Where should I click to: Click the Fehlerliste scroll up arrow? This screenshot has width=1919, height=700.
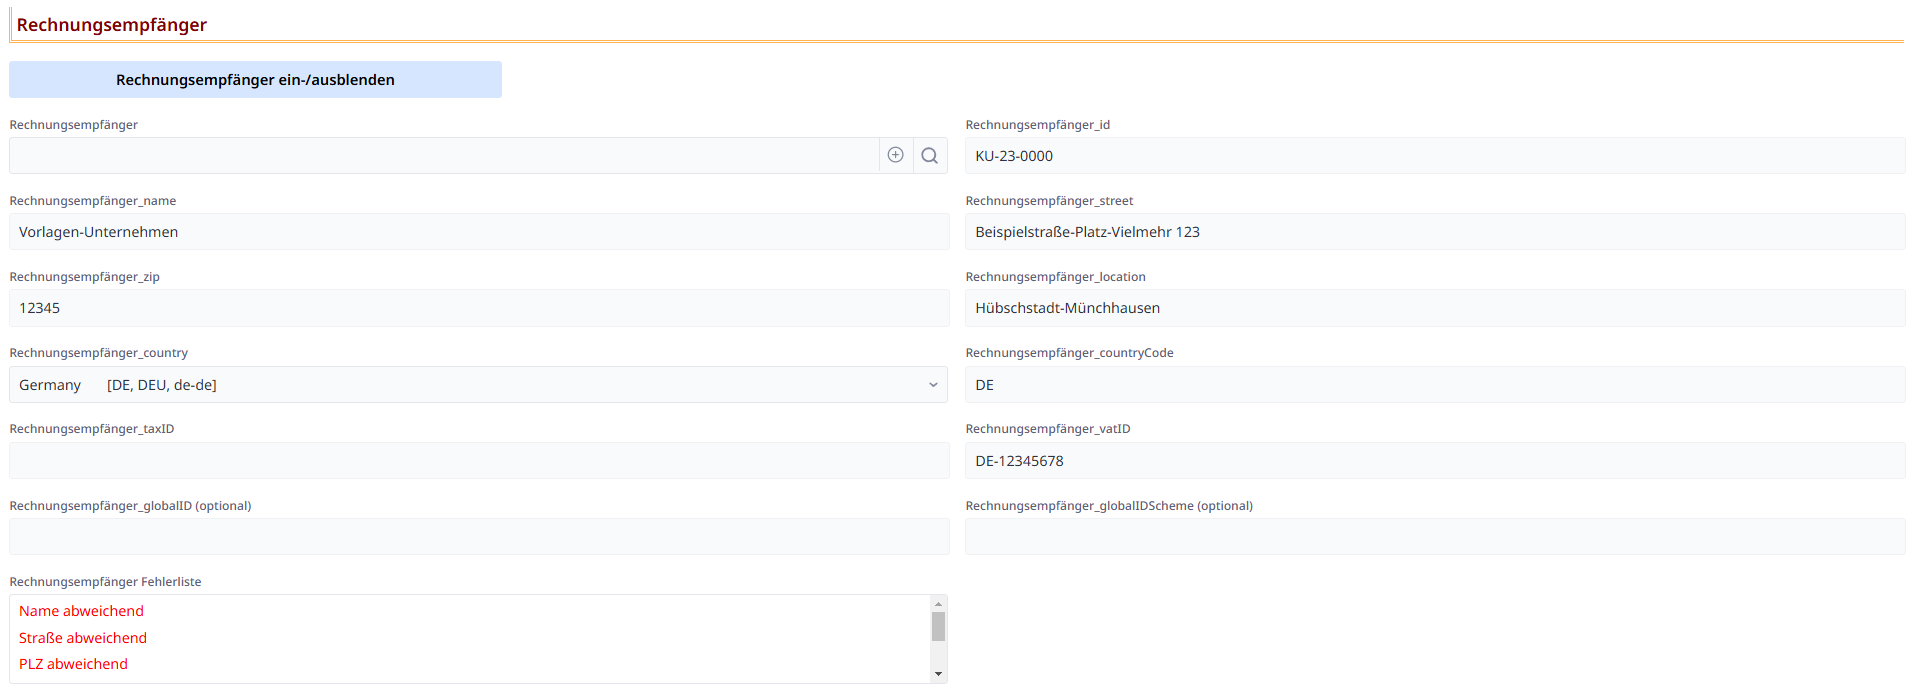(938, 604)
